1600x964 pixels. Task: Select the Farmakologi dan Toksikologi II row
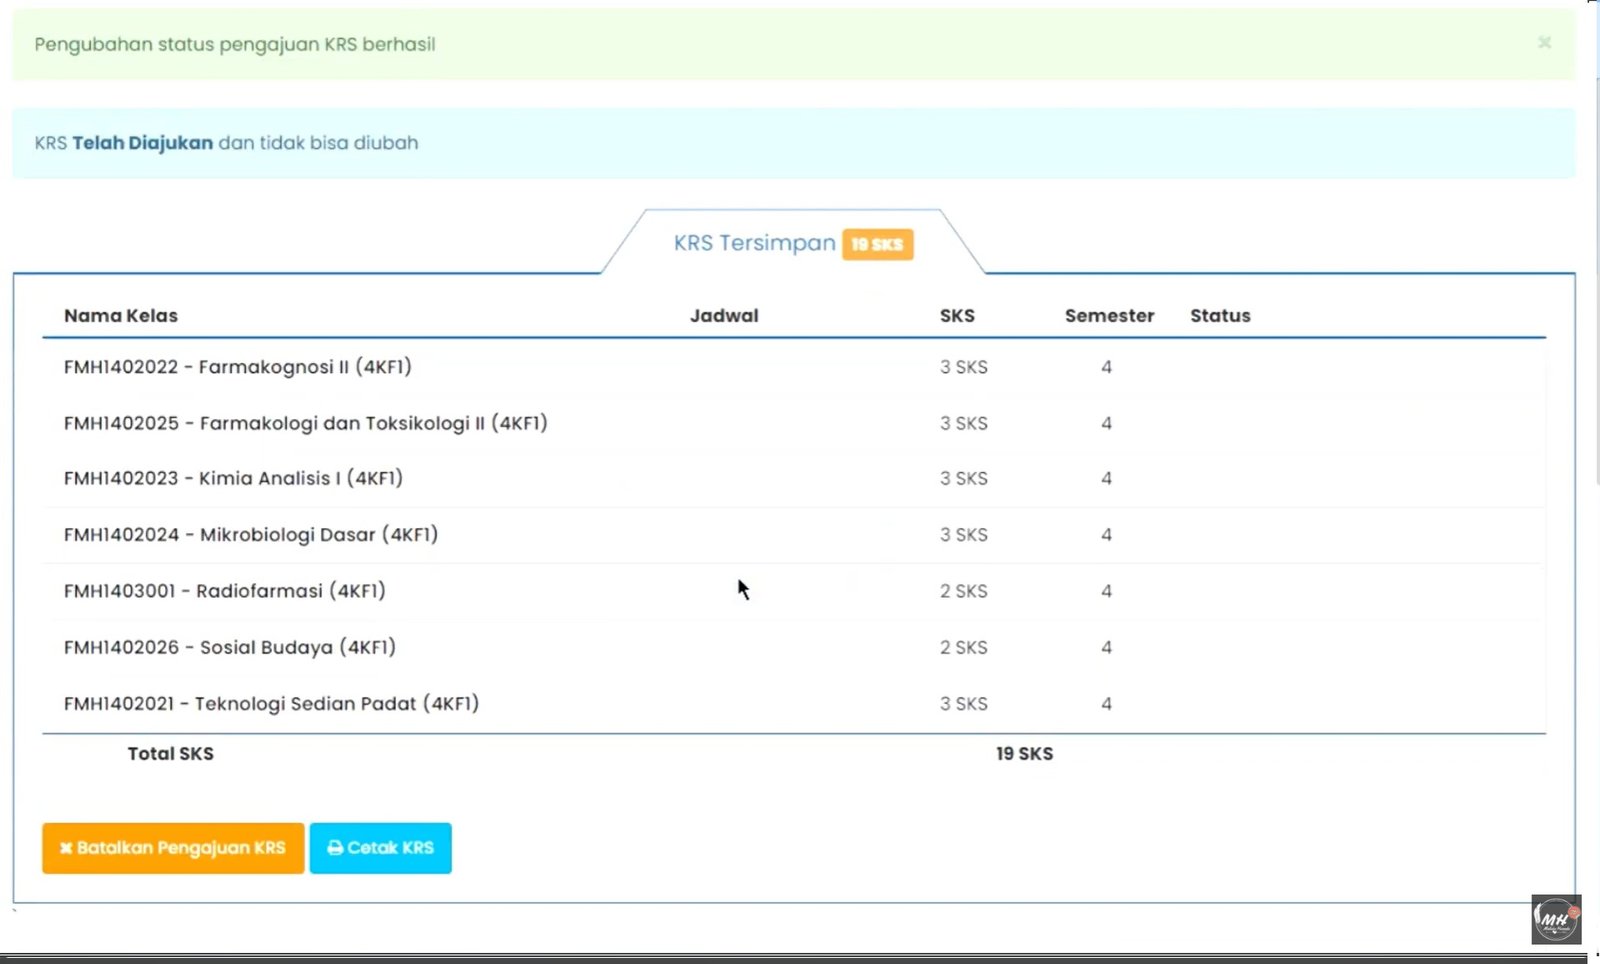(794, 423)
